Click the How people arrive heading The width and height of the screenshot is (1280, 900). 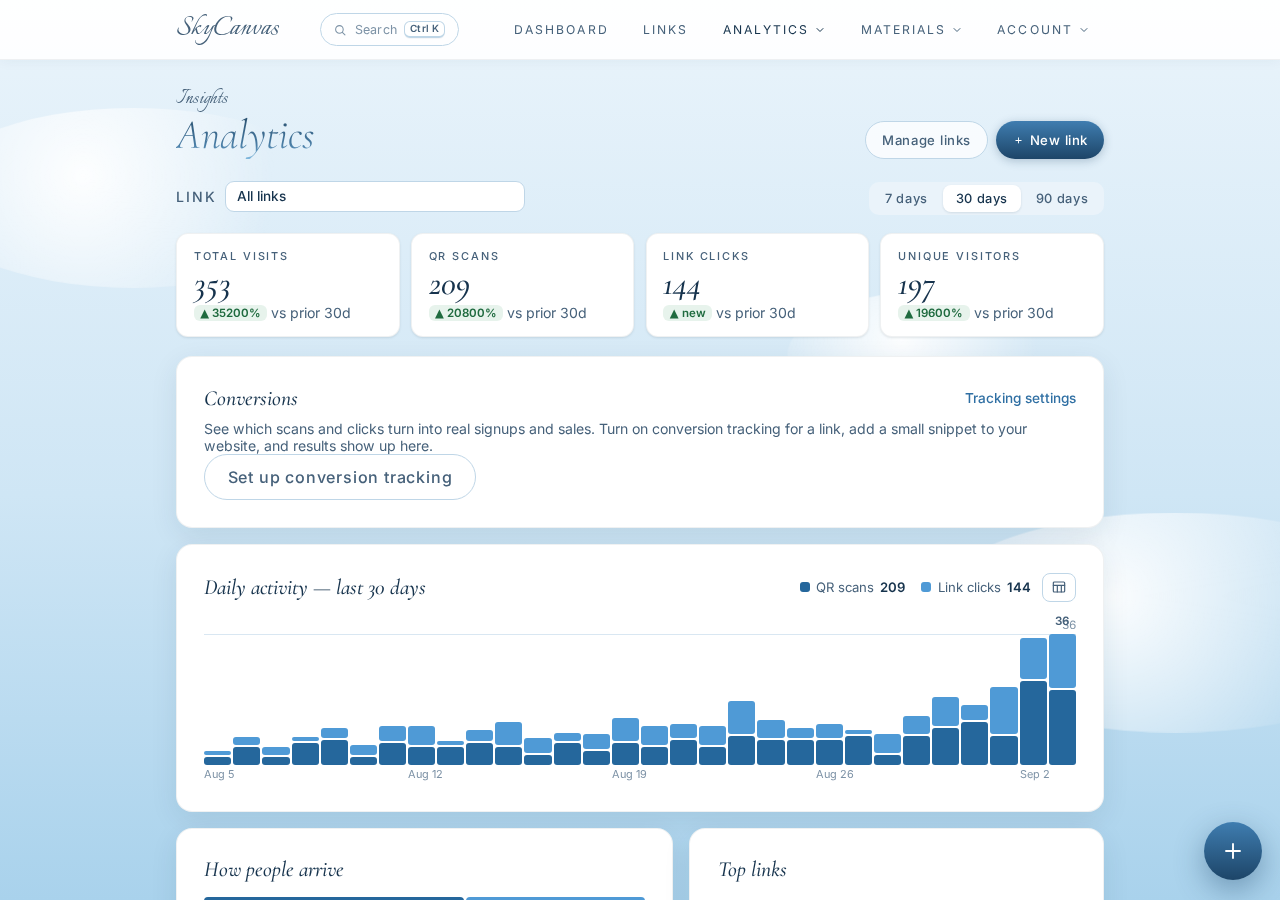click(274, 869)
